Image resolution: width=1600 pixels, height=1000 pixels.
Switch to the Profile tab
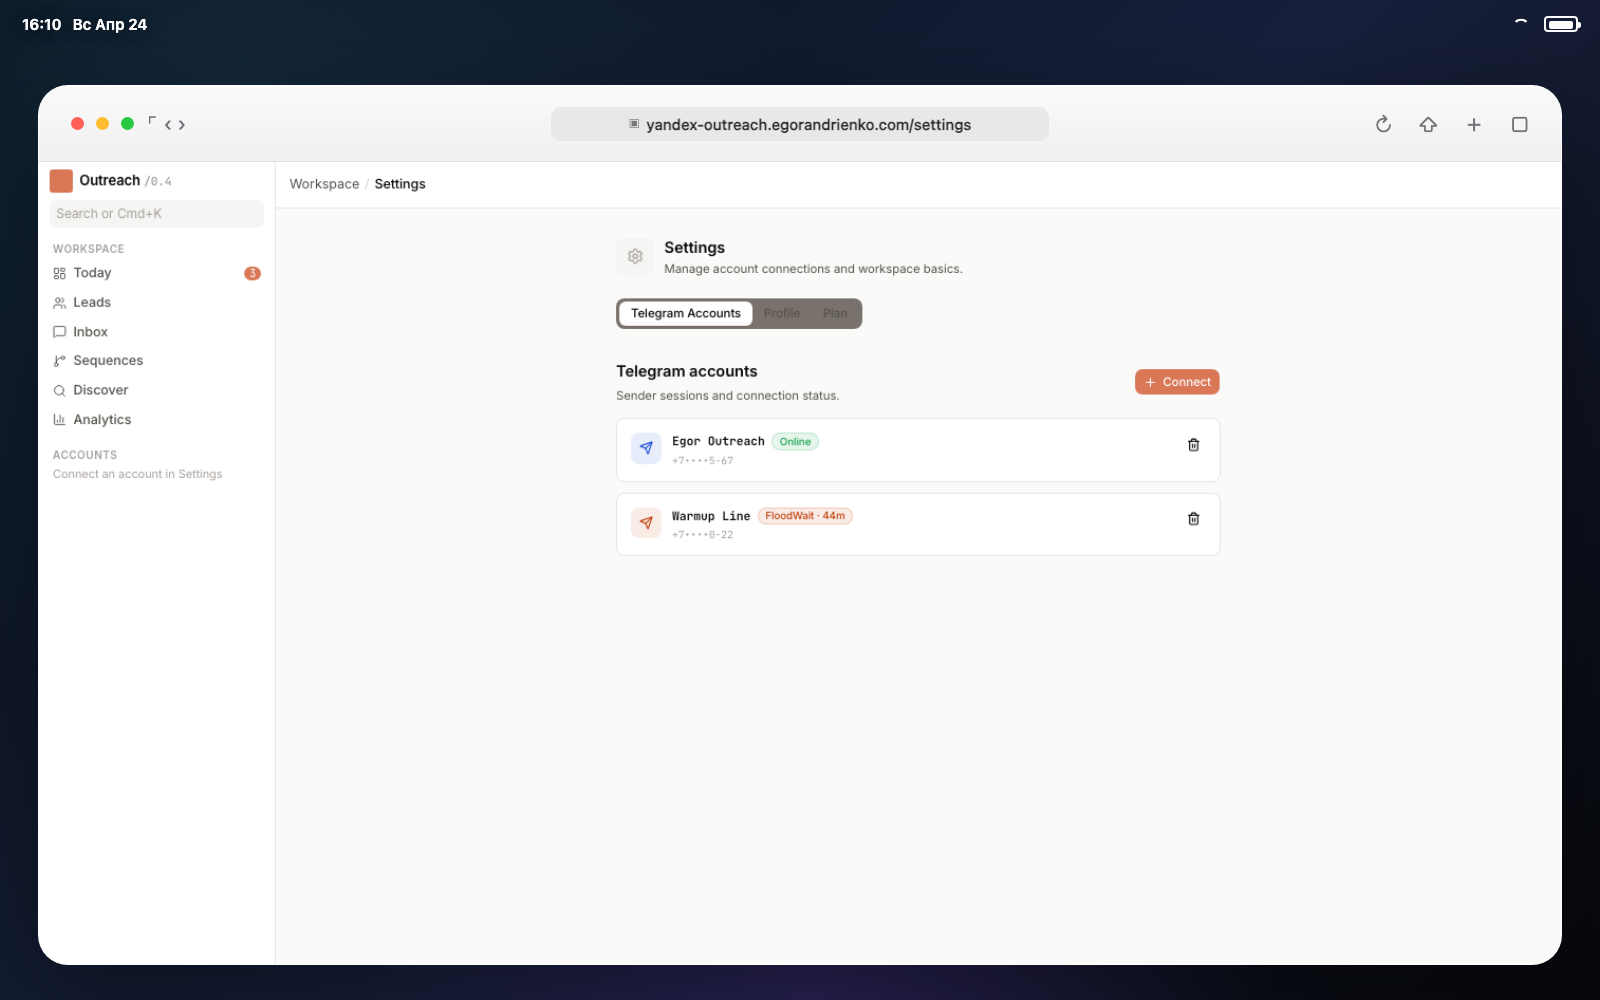point(782,314)
